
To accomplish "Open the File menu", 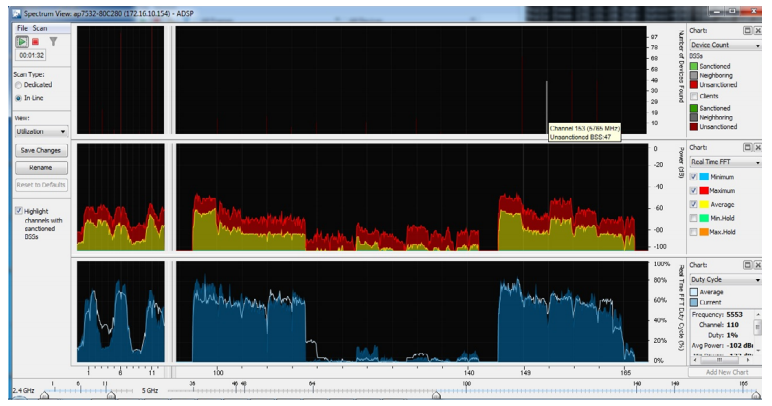I will pyautogui.click(x=23, y=28).
